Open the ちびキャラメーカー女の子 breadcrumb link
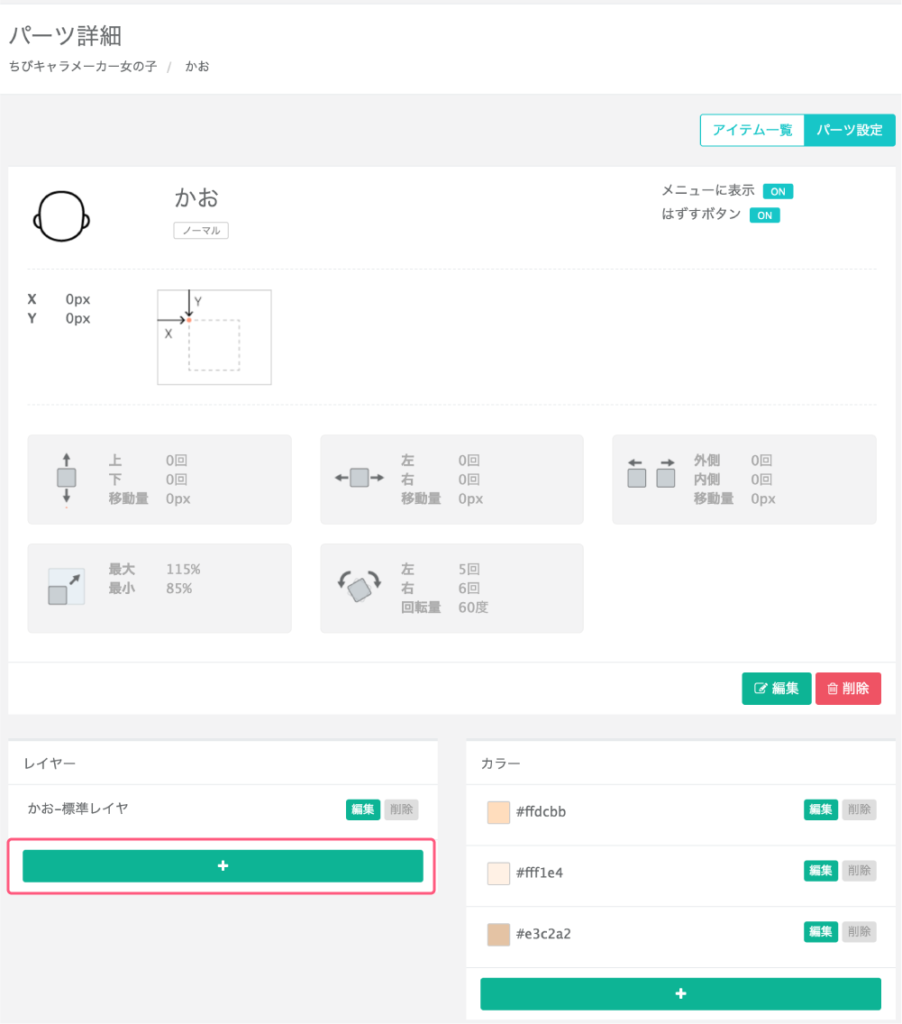 [83, 67]
